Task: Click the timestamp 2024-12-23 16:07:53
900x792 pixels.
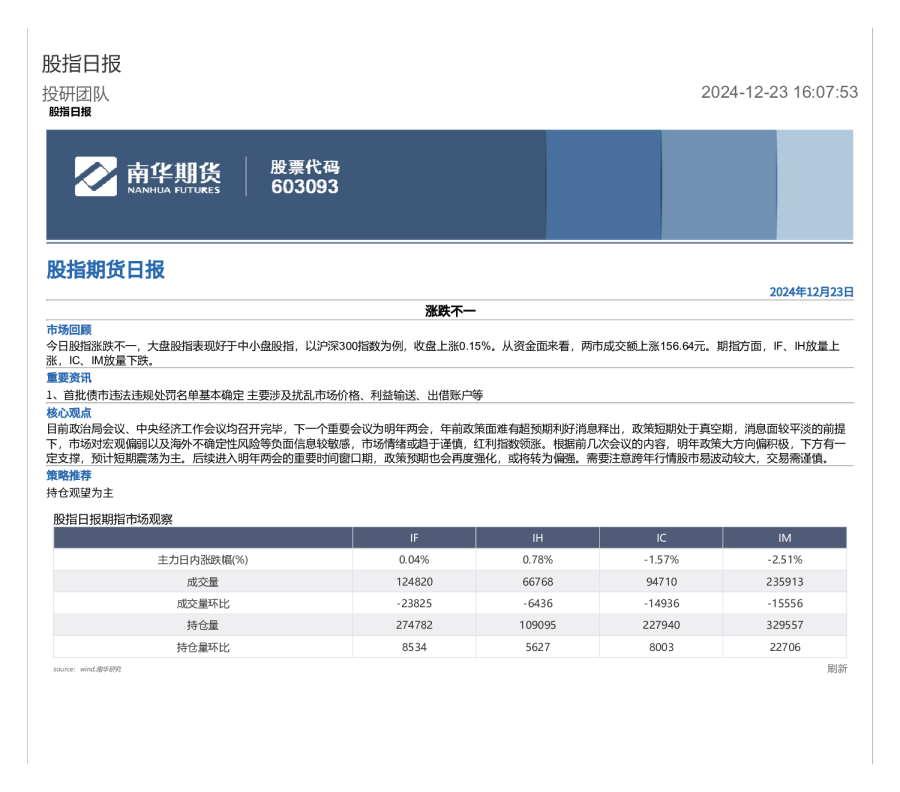Action: pos(779,92)
